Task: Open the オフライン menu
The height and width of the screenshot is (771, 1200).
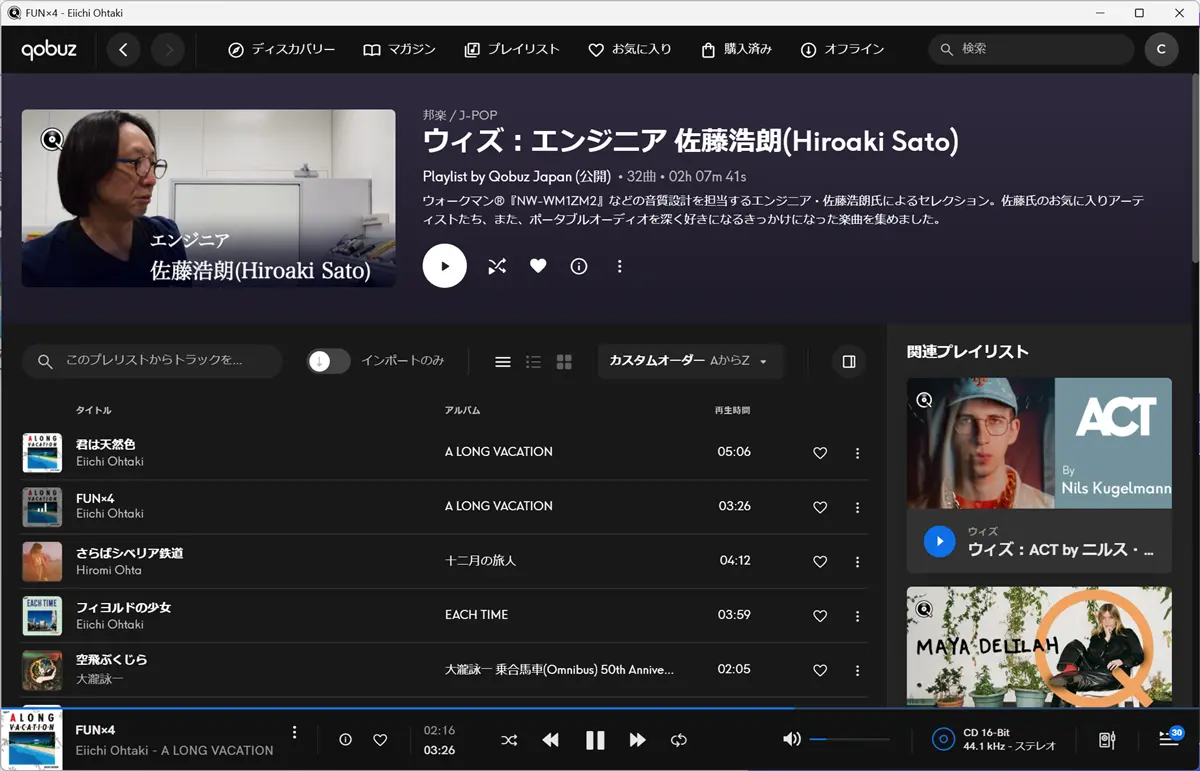Action: click(842, 49)
